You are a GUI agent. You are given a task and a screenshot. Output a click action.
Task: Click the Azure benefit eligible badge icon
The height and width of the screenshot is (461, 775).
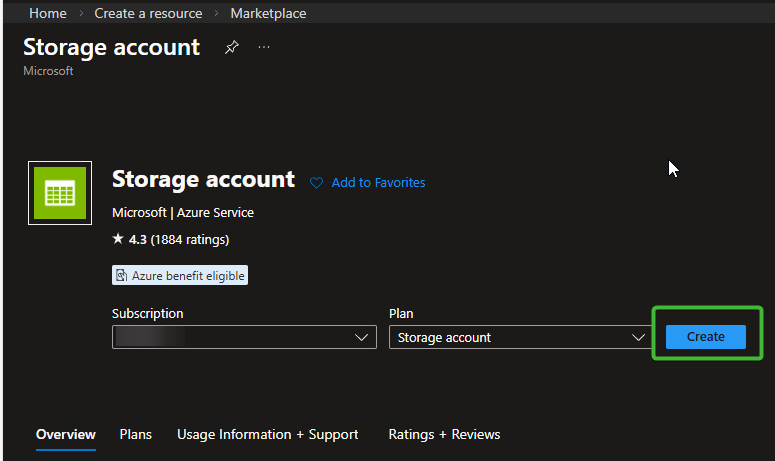pos(122,275)
